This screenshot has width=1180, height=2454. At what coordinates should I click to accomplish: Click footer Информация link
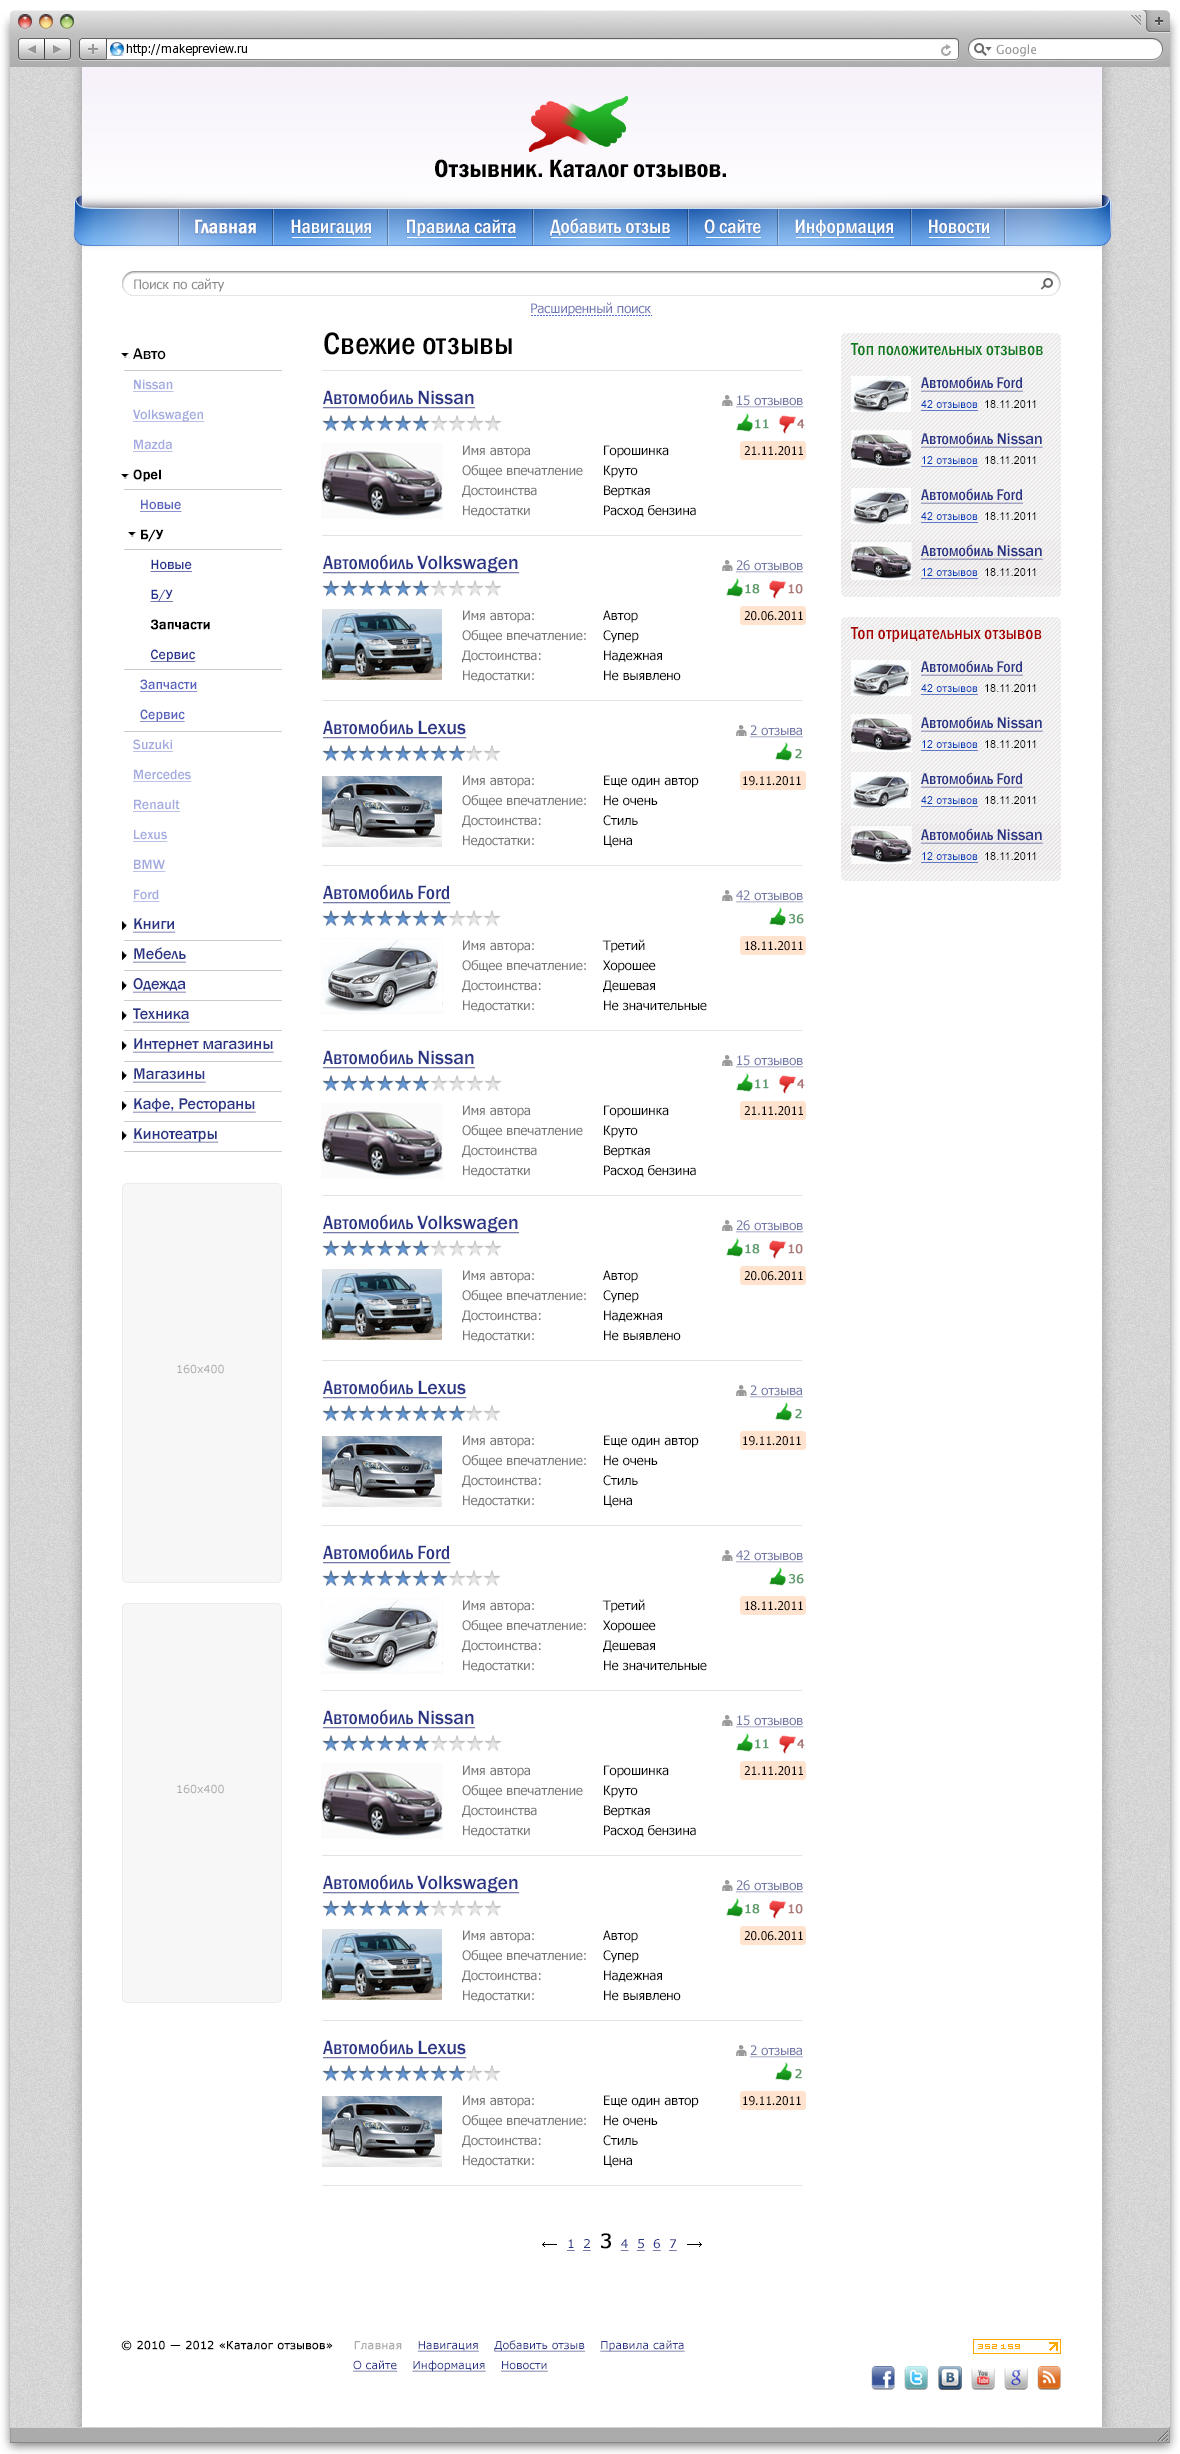click(x=448, y=2365)
